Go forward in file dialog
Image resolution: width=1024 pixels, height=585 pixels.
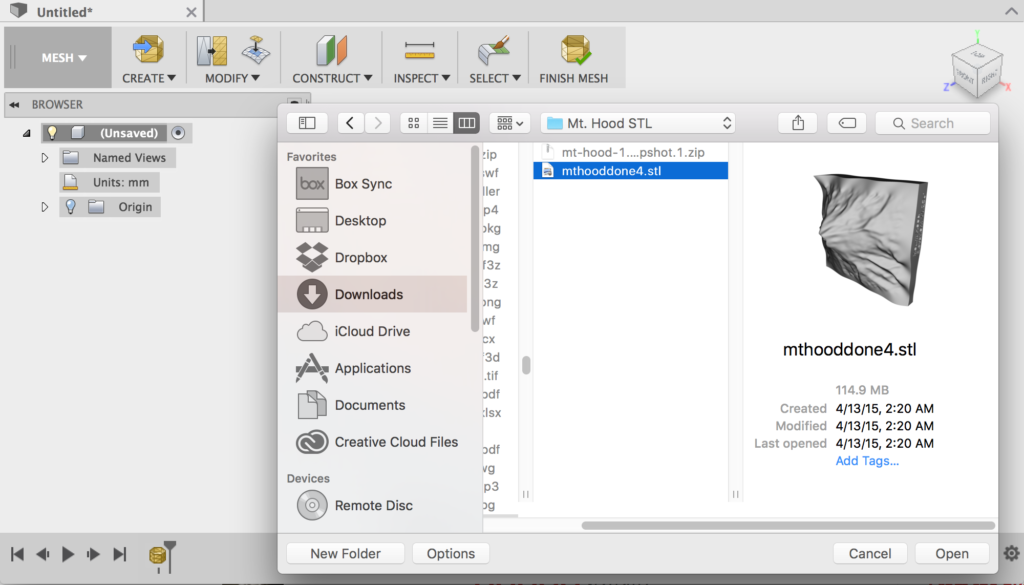(377, 123)
